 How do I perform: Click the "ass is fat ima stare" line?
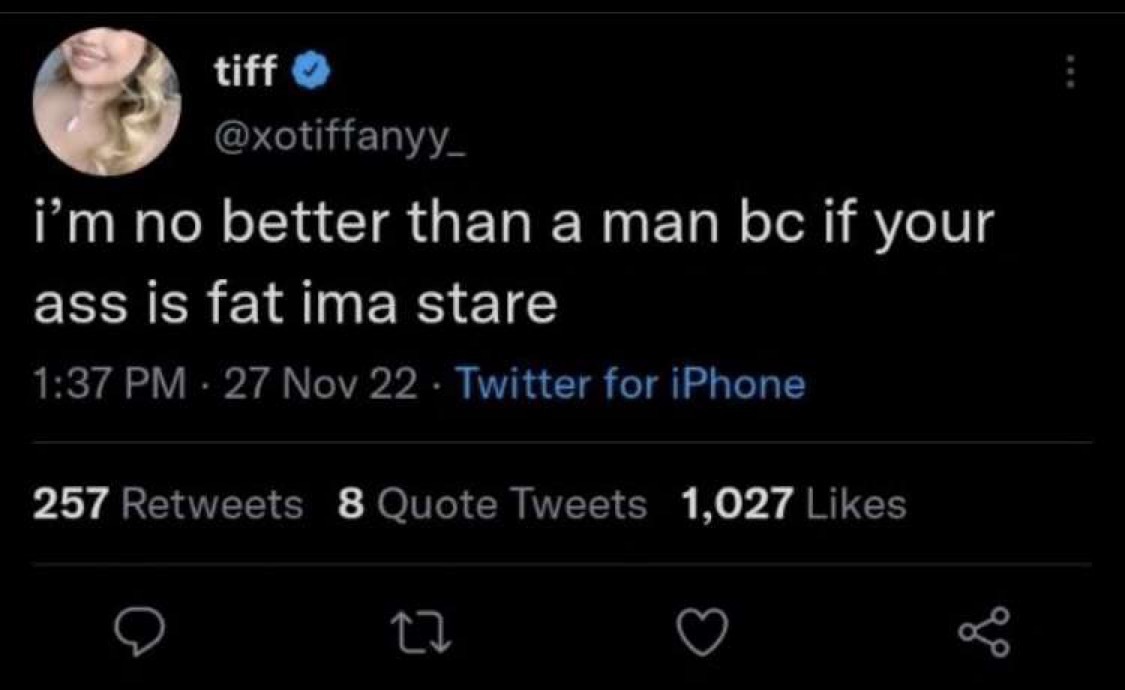[294, 306]
